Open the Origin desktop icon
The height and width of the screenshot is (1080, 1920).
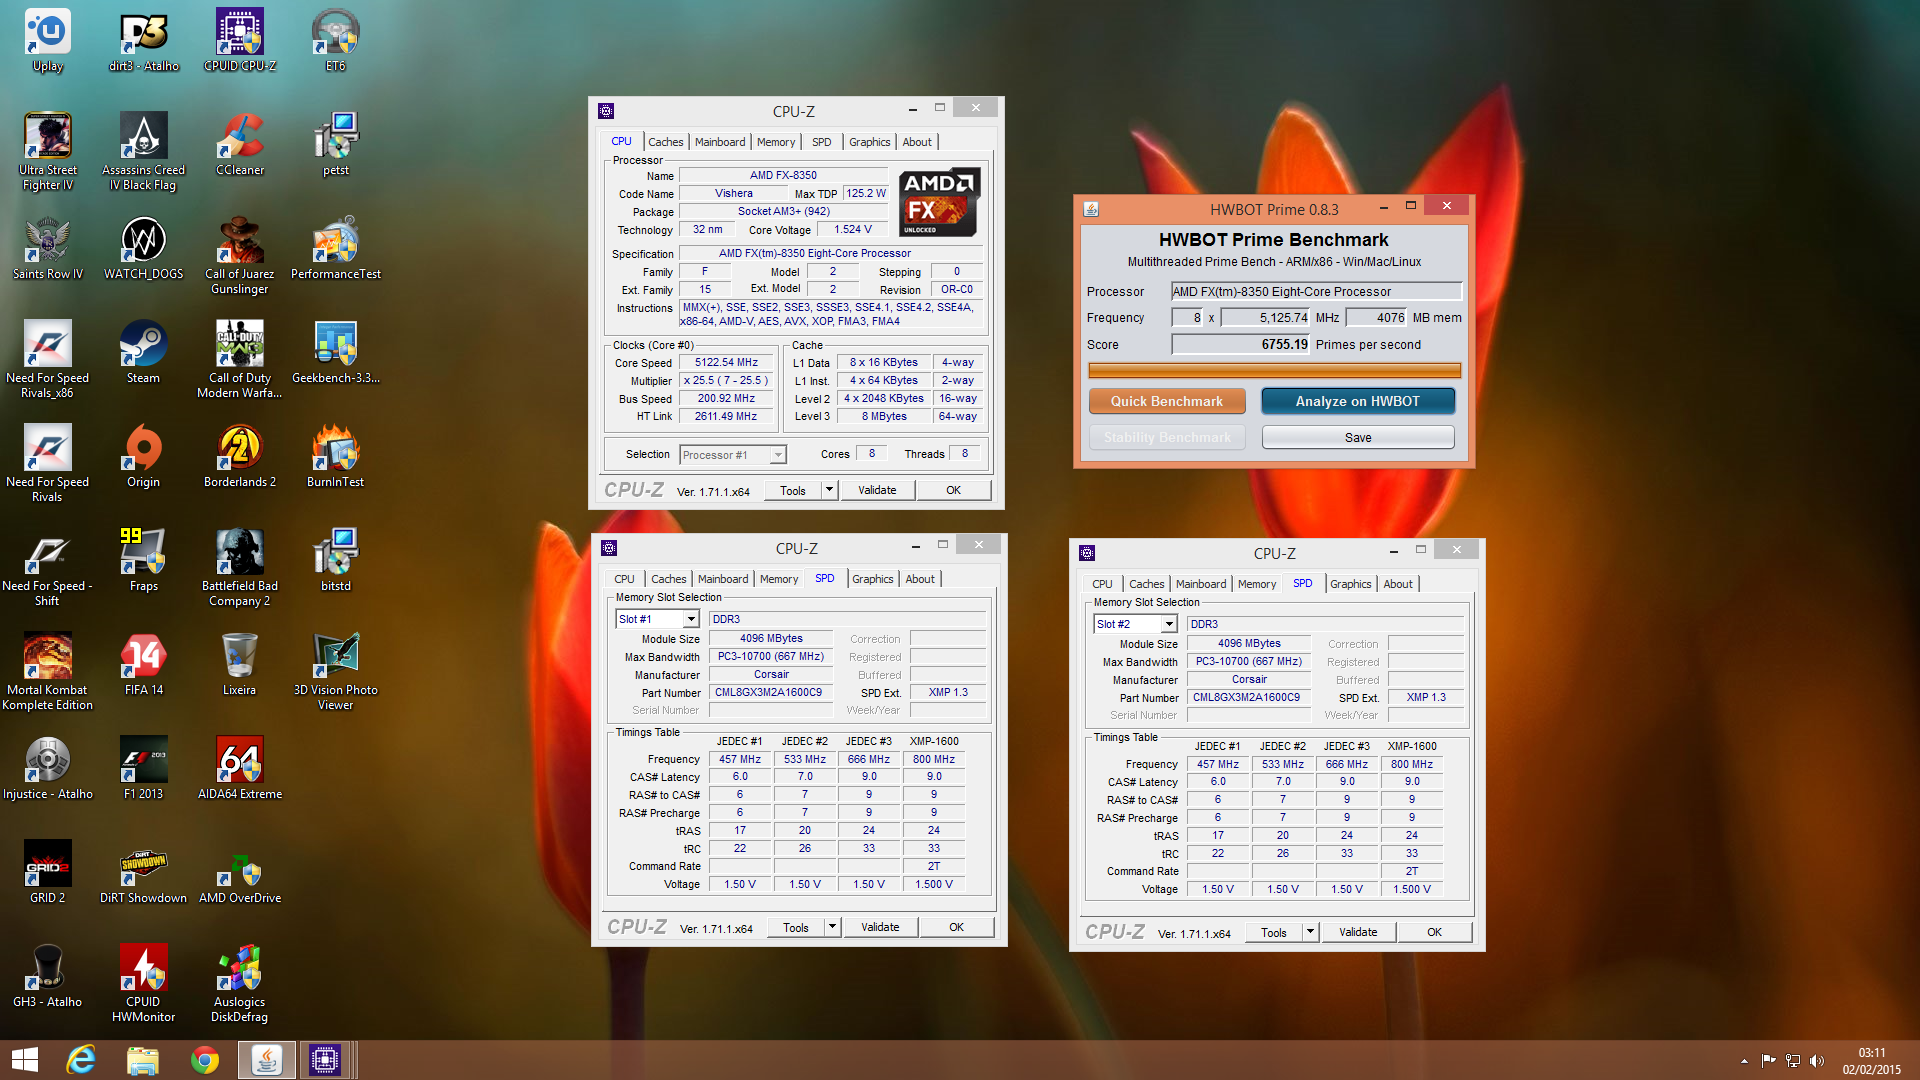tap(143, 457)
